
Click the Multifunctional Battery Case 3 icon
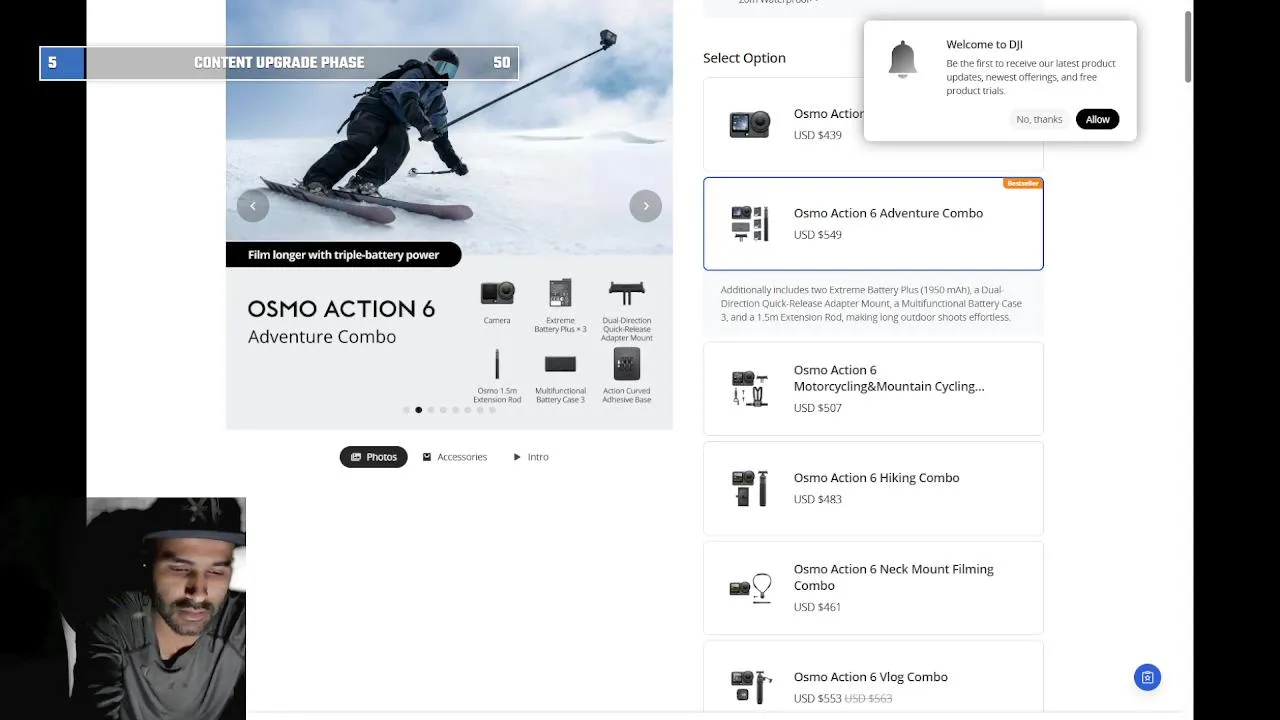560,365
